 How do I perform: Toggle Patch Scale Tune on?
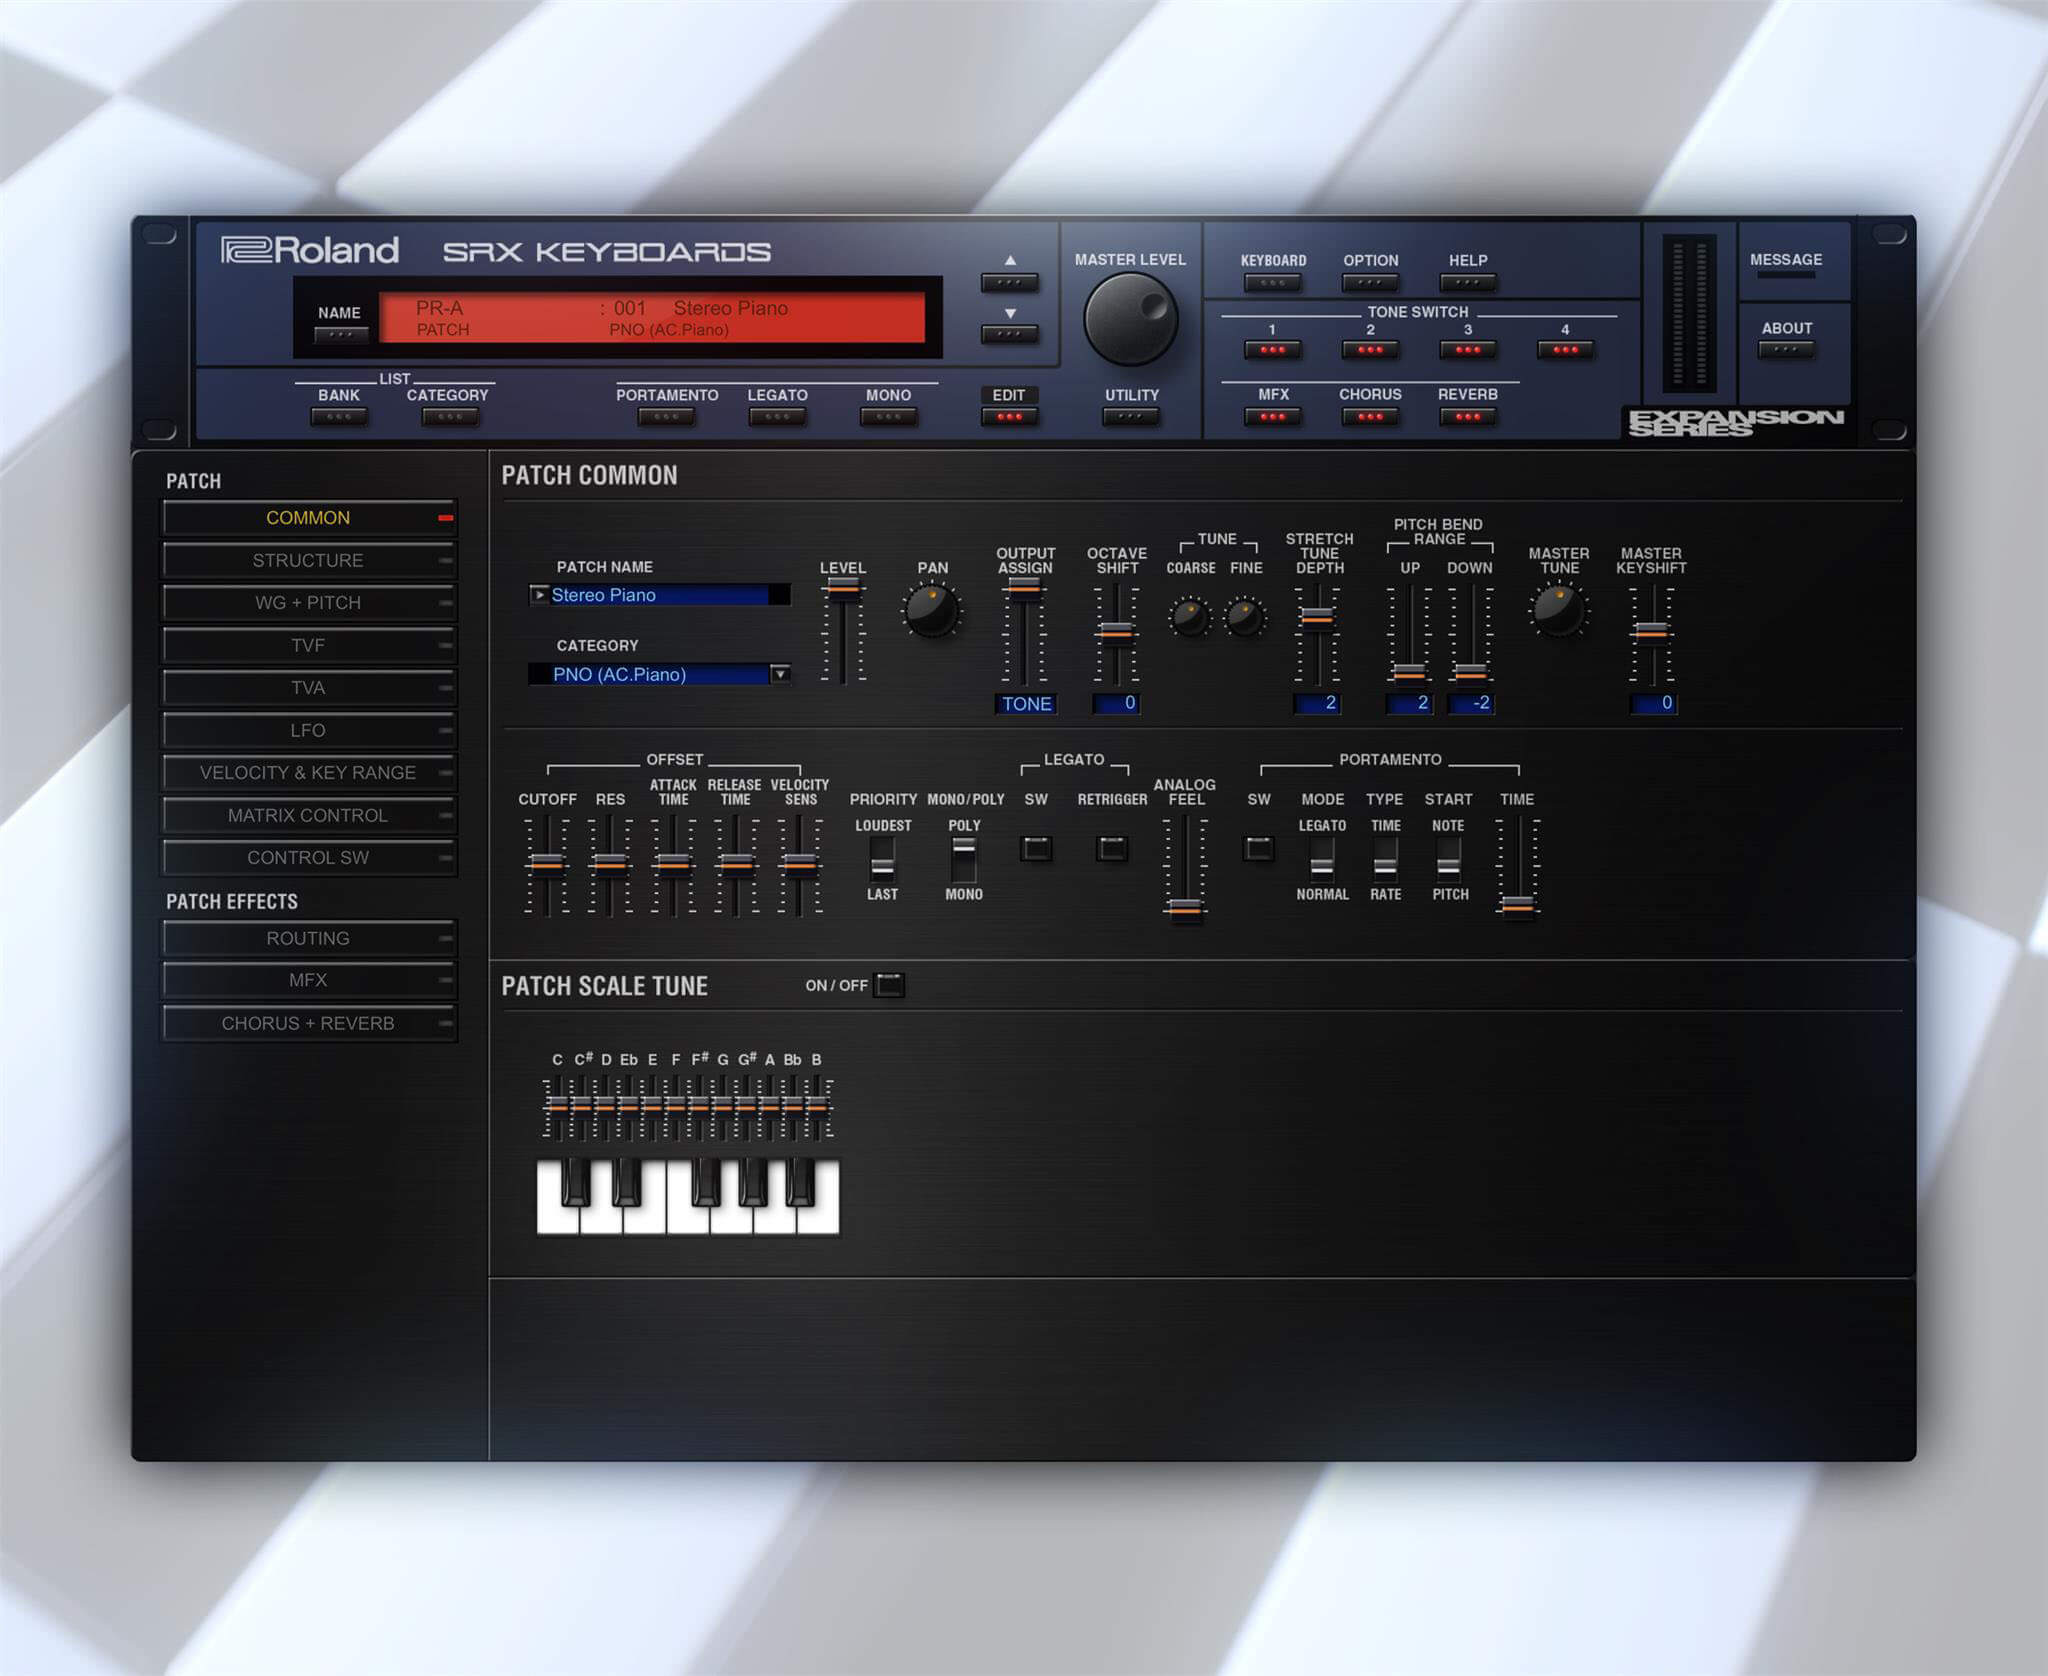coord(888,985)
